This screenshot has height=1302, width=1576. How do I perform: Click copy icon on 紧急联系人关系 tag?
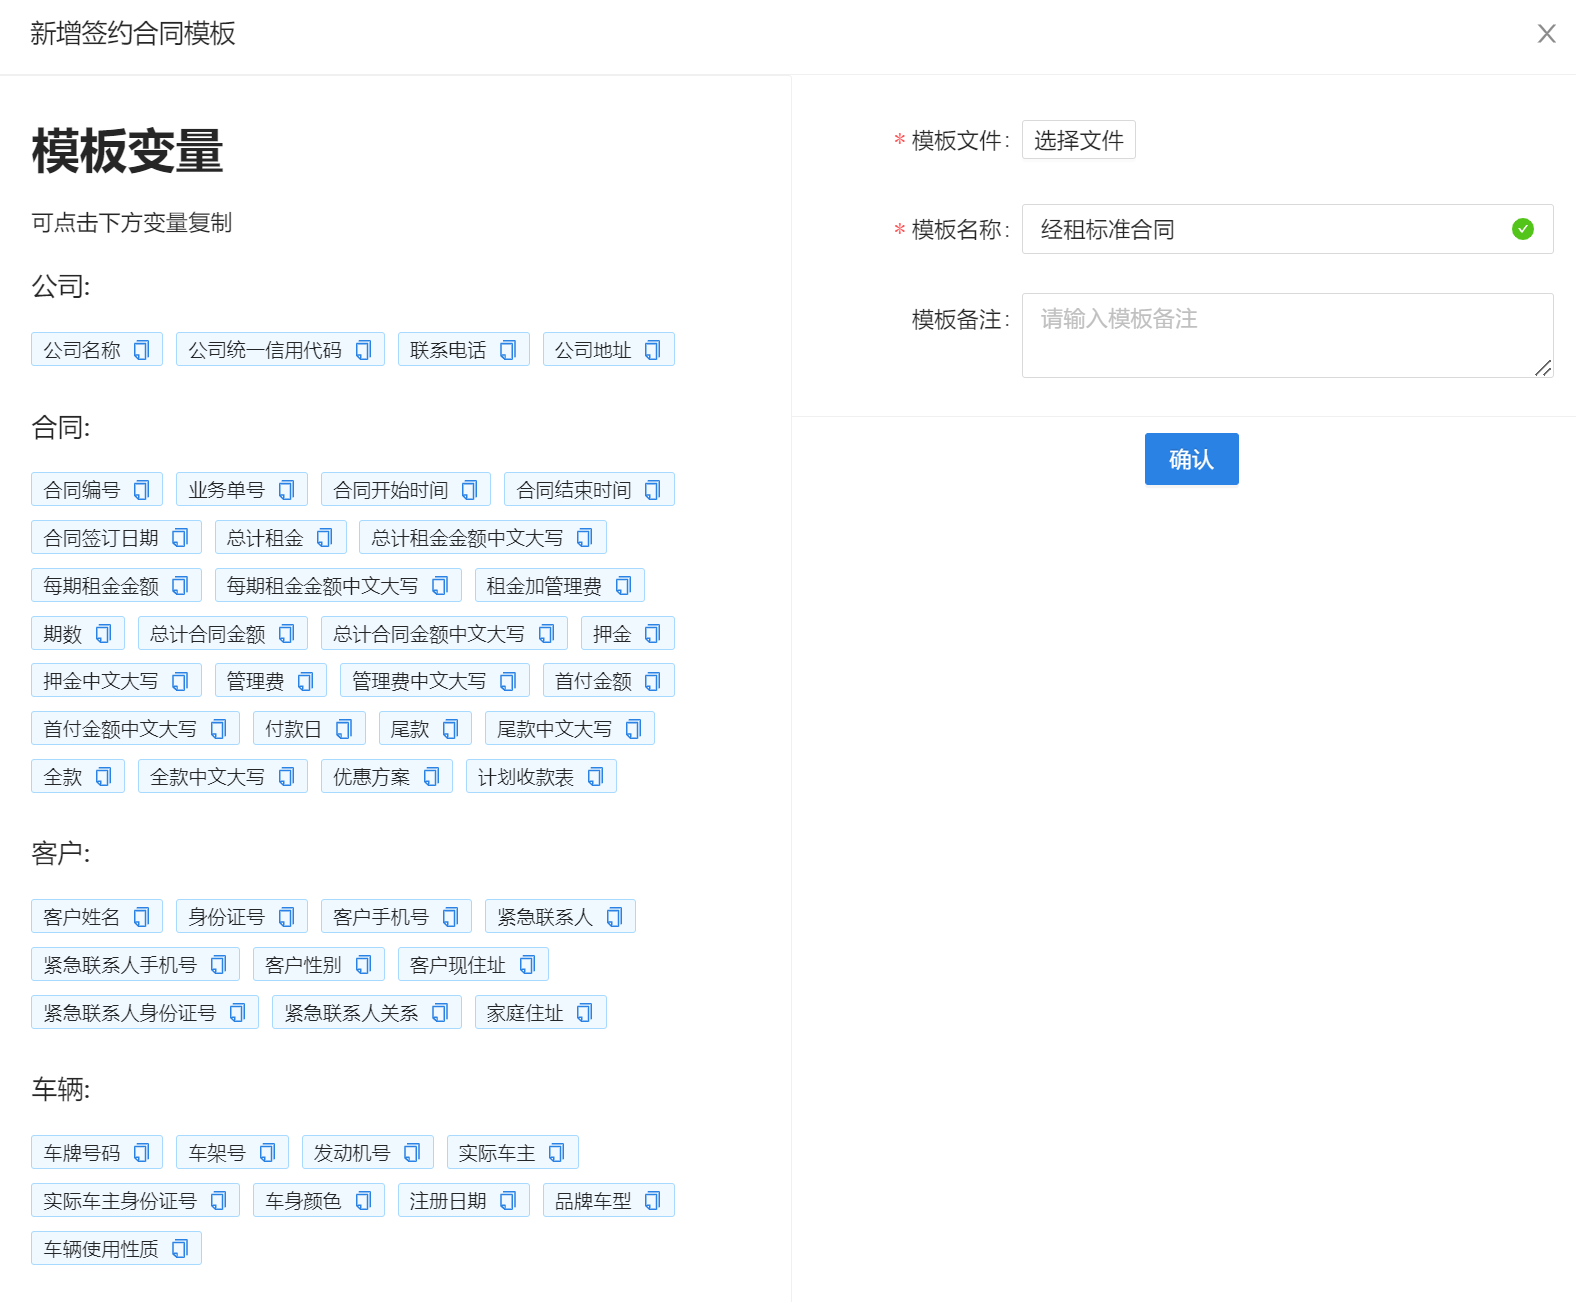pos(440,1013)
